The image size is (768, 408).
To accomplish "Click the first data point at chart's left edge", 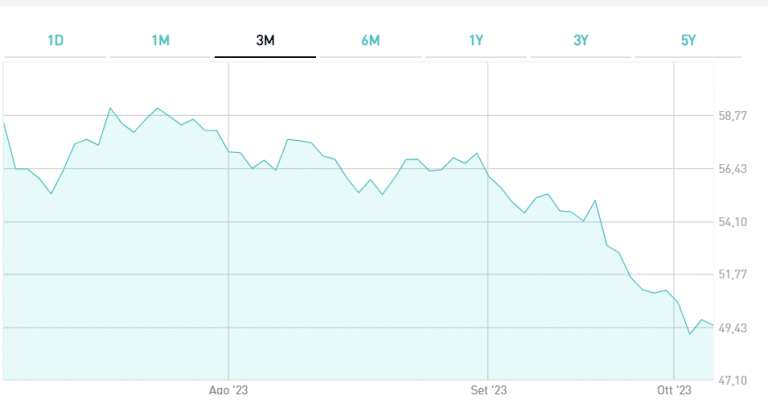I will (x=4, y=123).
